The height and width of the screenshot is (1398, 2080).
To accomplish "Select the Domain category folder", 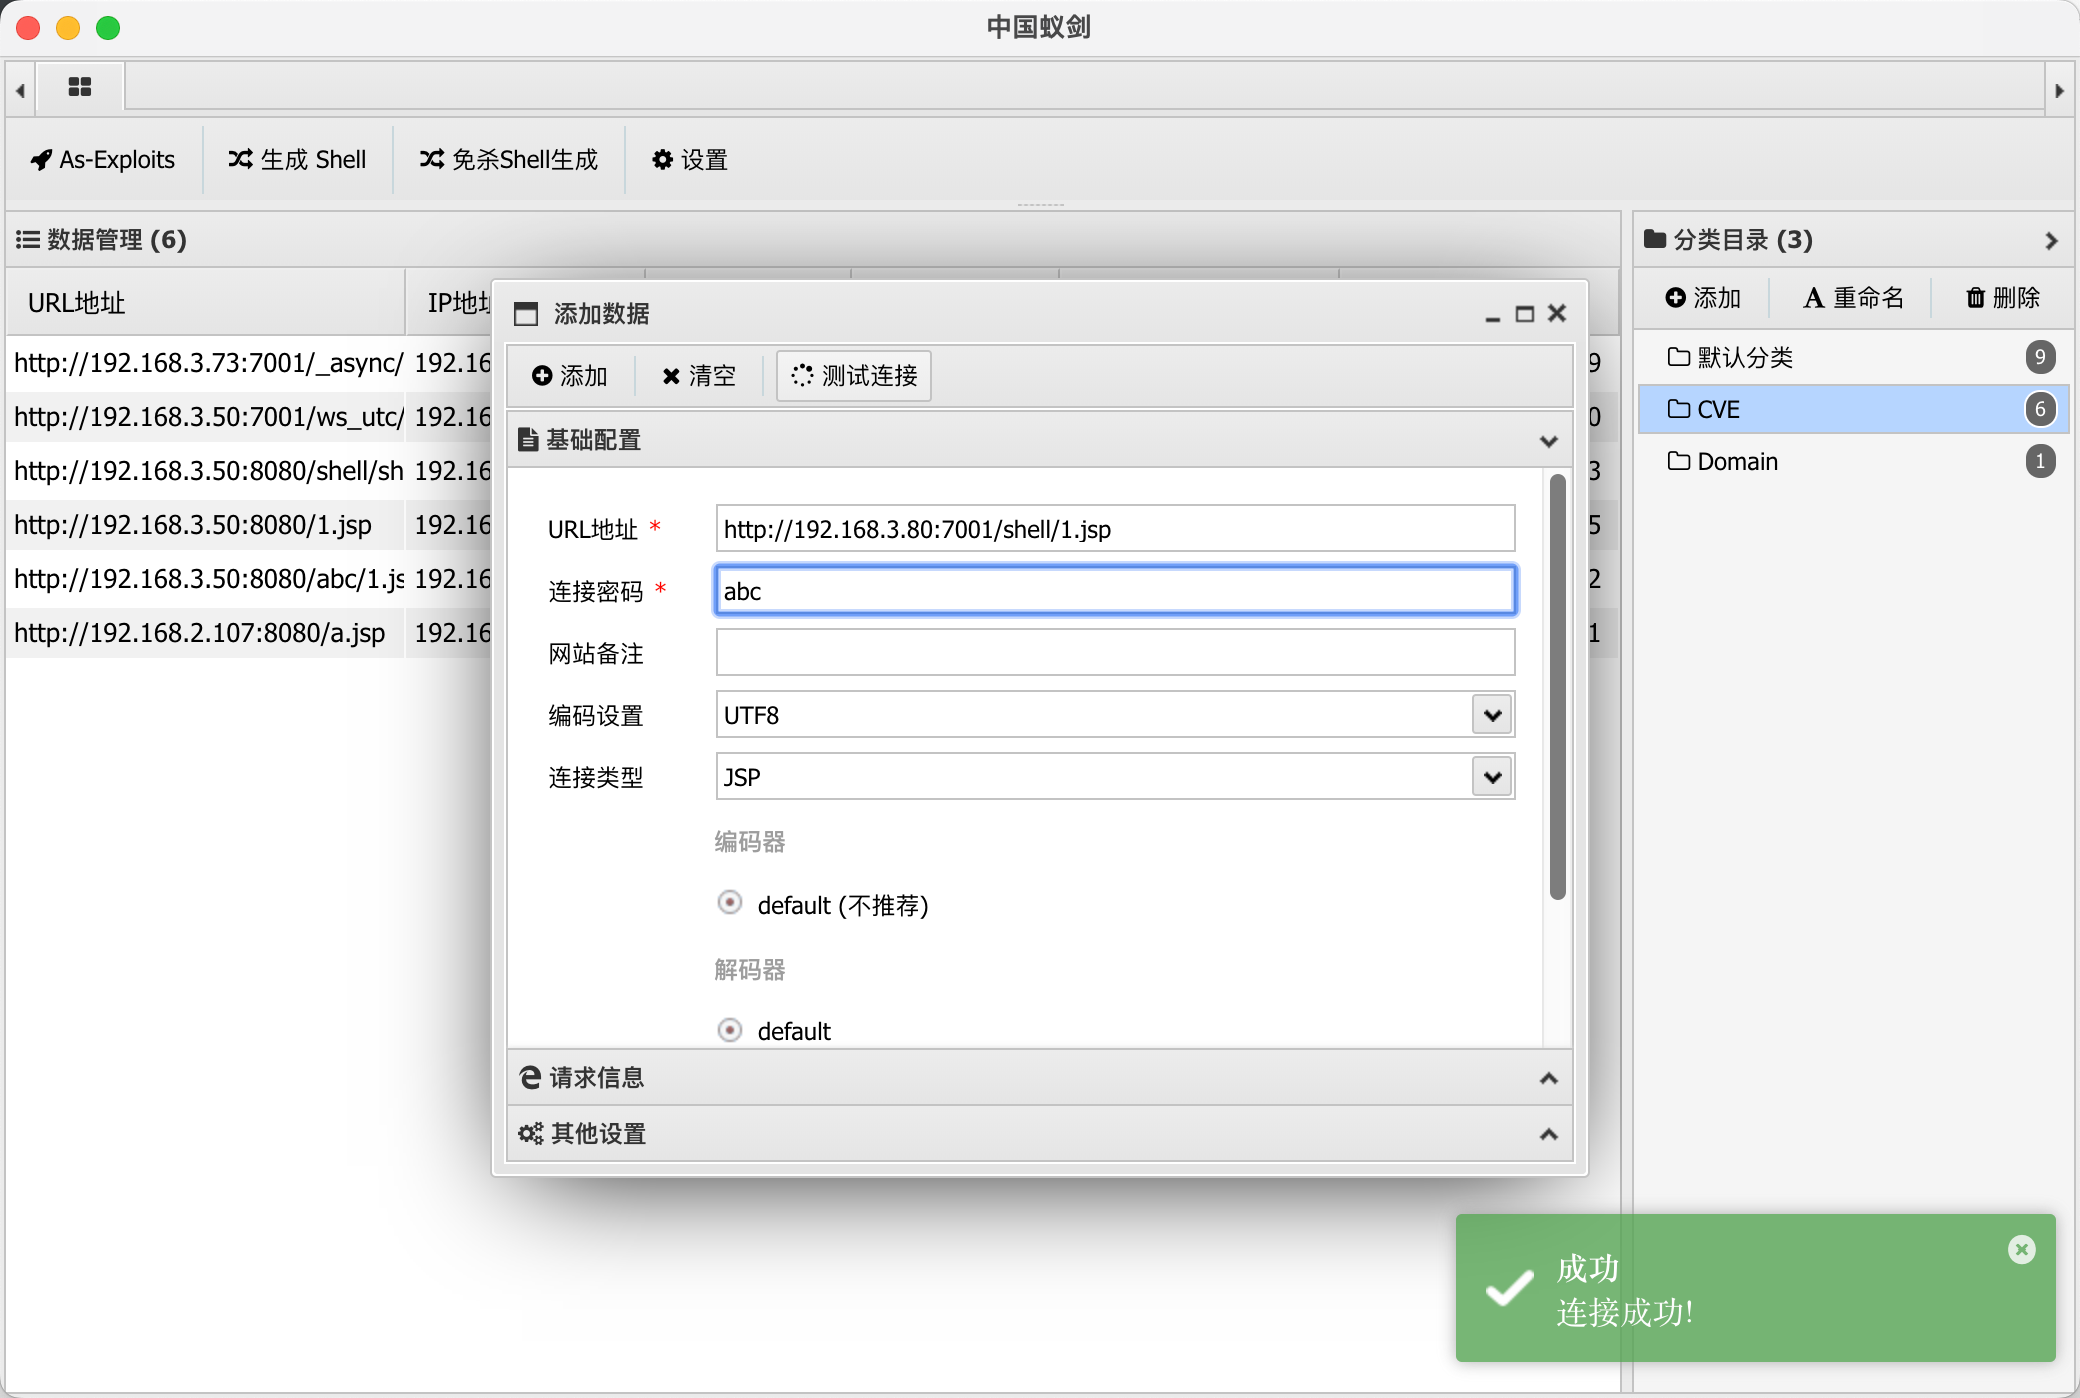I will [x=1737, y=461].
